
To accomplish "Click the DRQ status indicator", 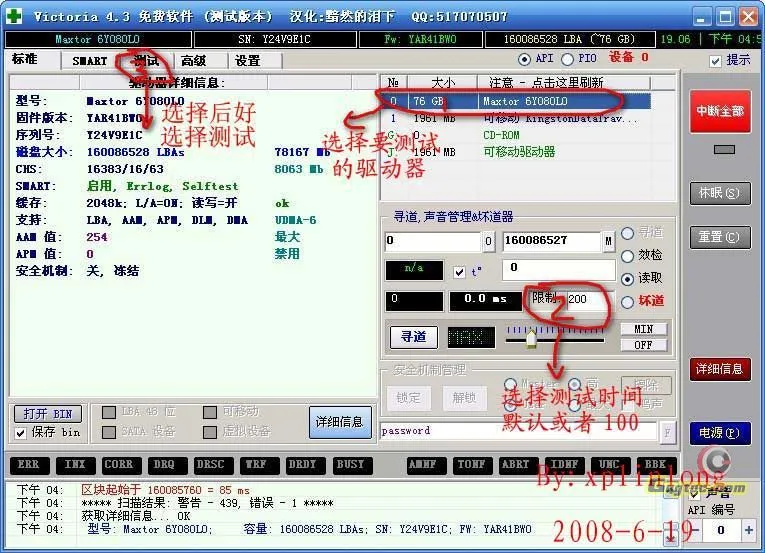I will tap(165, 465).
